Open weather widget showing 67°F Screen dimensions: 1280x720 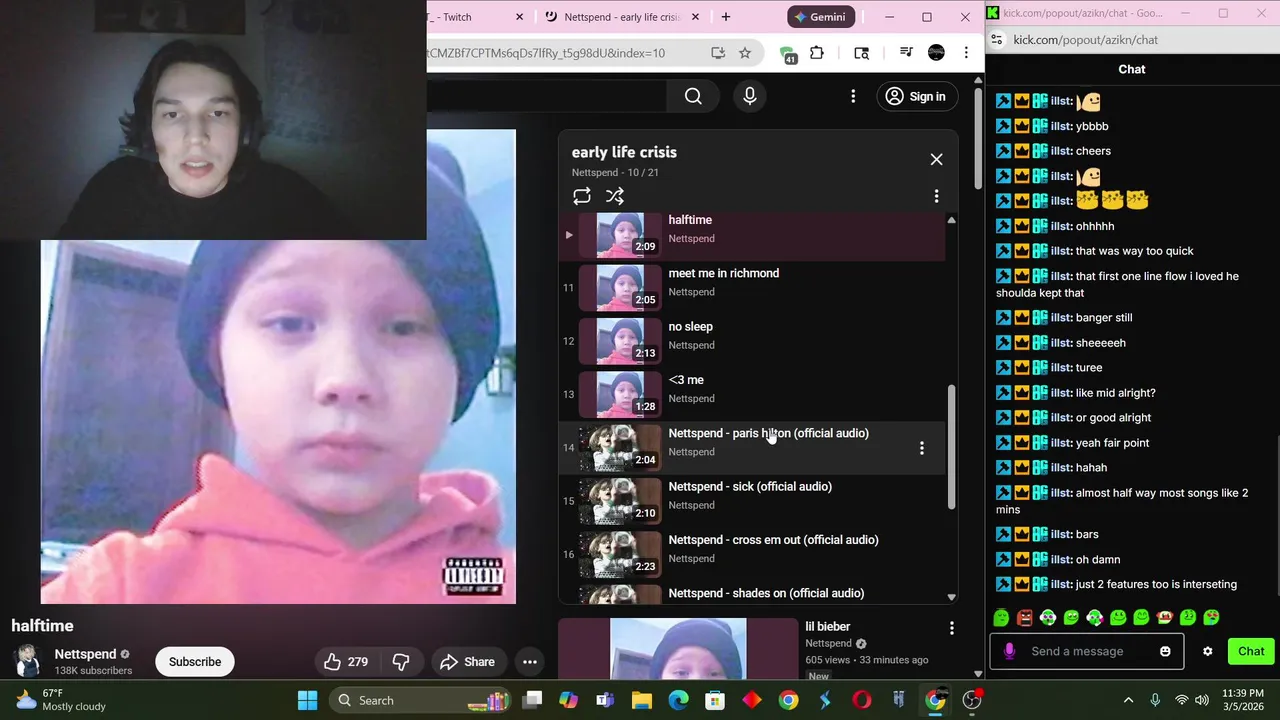pos(62,700)
